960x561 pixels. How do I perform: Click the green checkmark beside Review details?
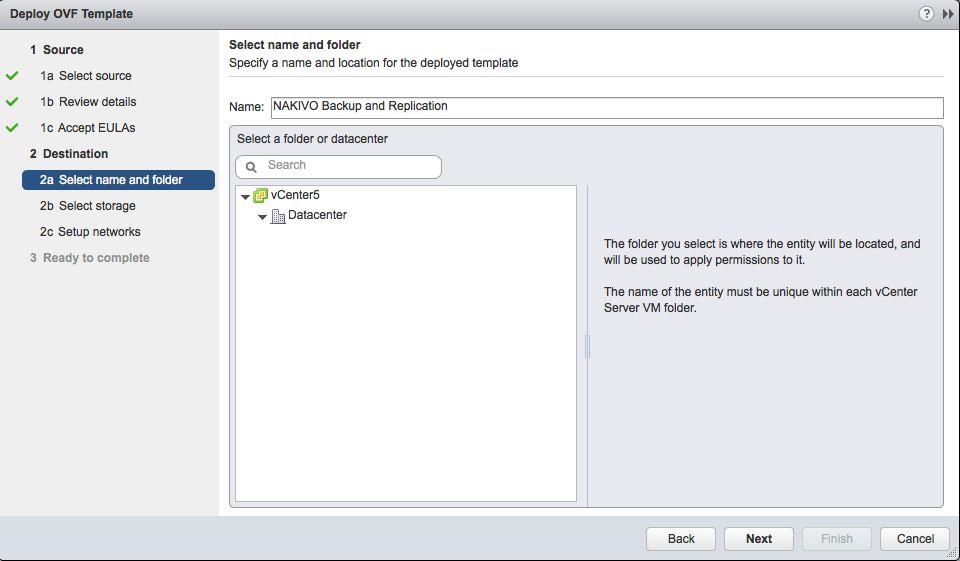point(12,102)
